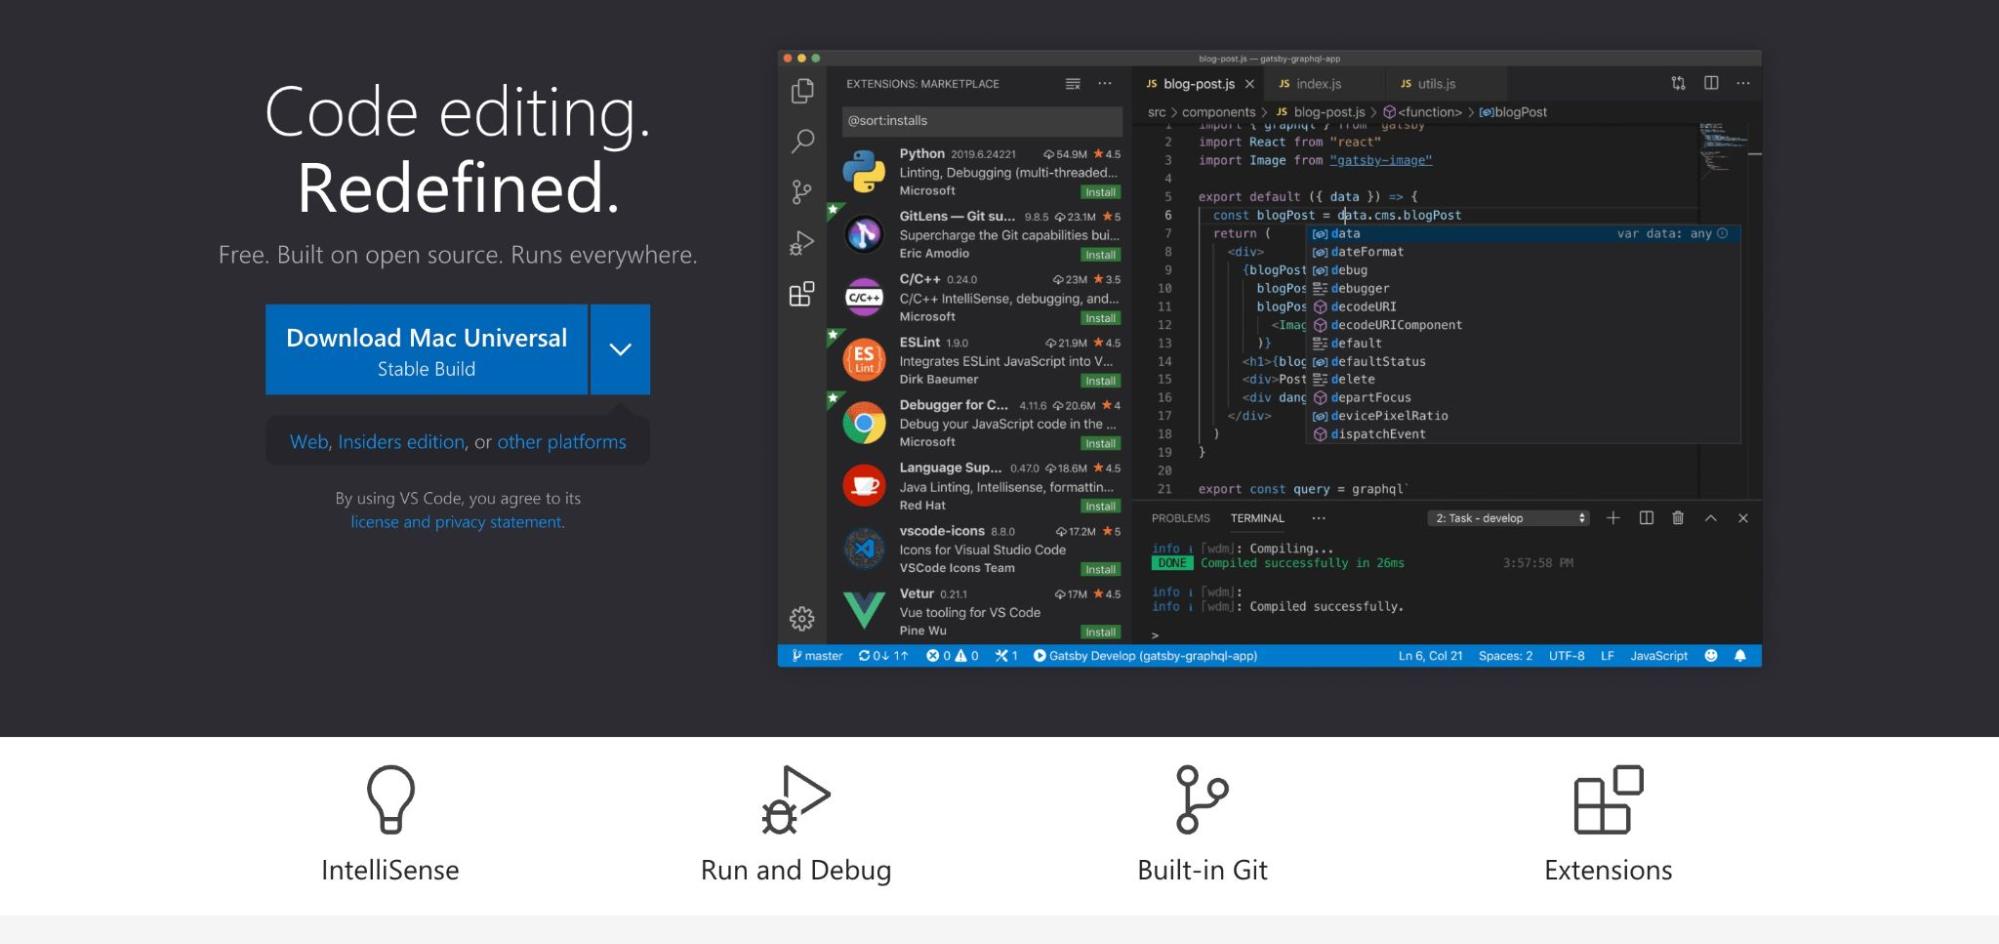Open Source Control icon in activity bar
Viewport: 1999px width, 944px height.
(802, 192)
